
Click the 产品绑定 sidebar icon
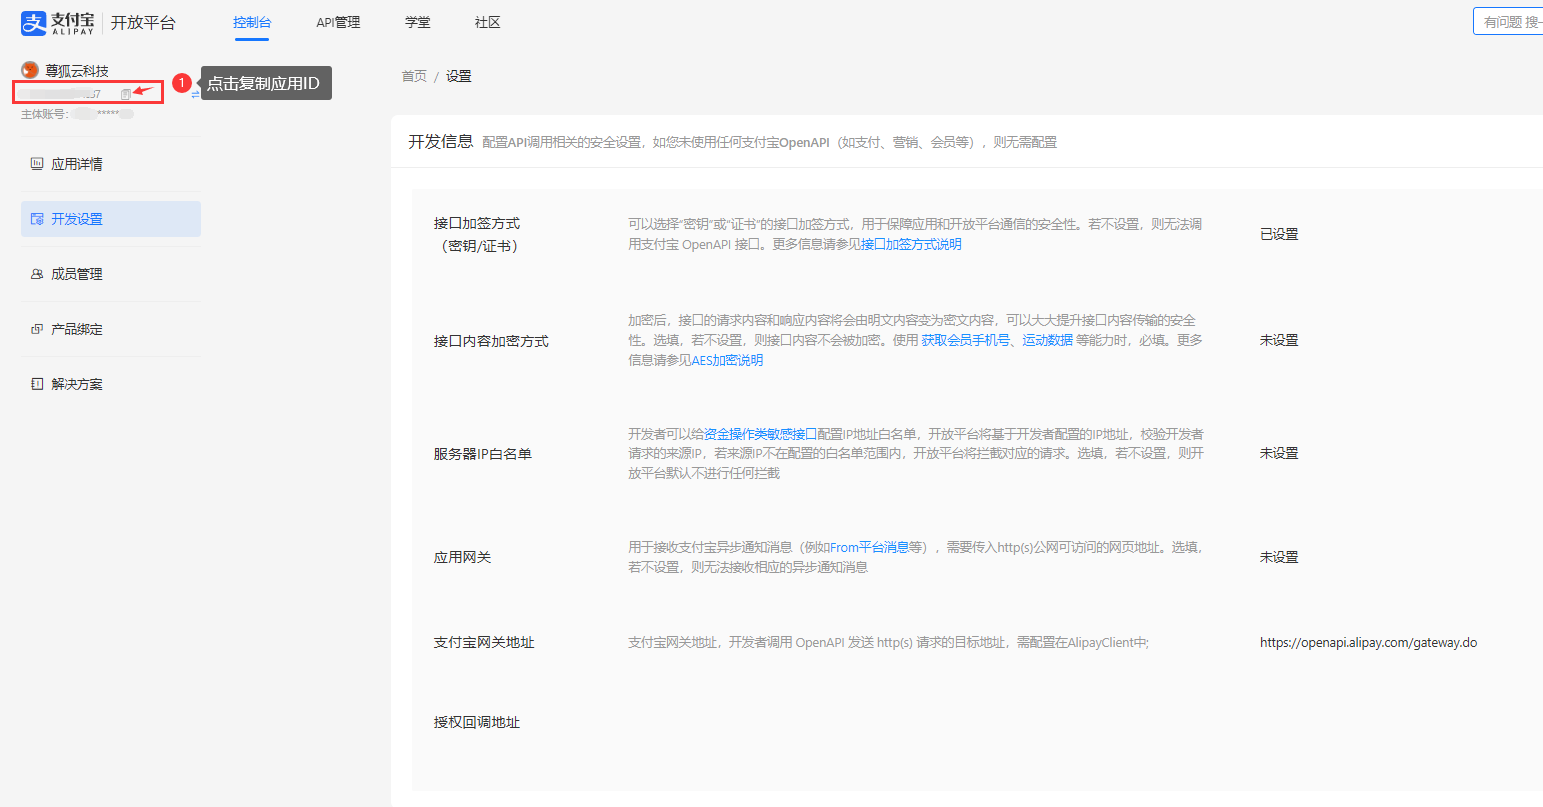point(37,329)
